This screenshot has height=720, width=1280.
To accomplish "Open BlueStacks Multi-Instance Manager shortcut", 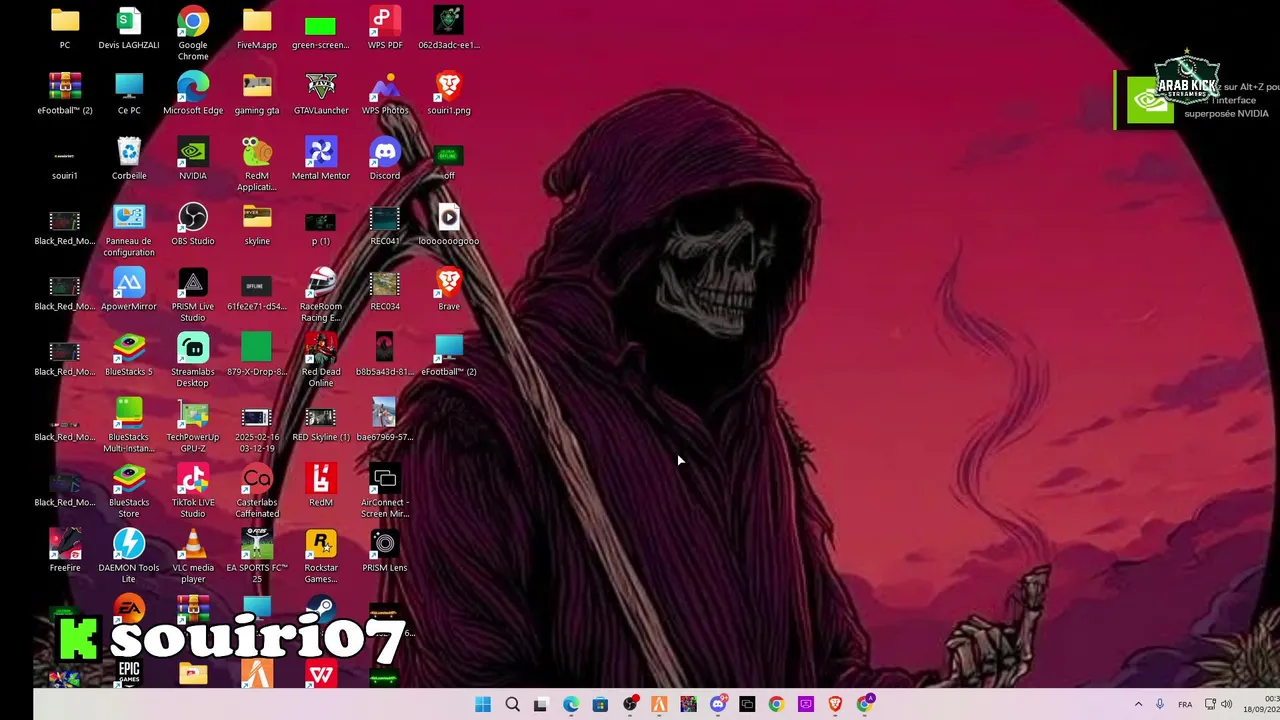I will [129, 426].
